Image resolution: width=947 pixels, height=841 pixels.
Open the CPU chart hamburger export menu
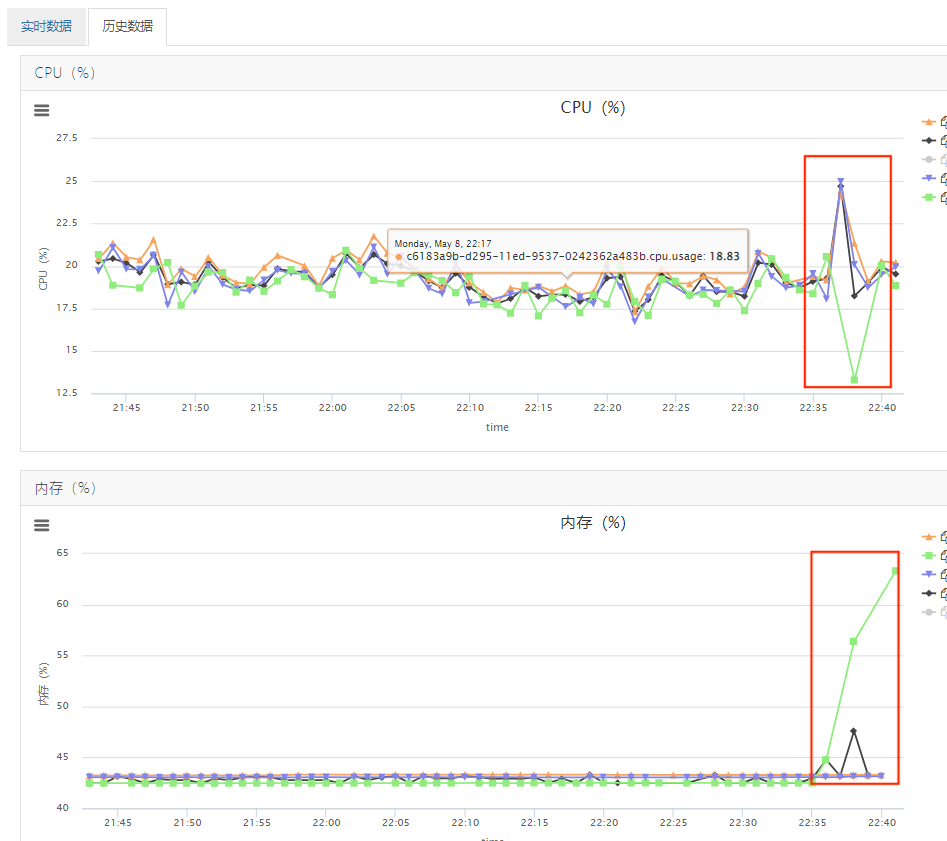[x=42, y=110]
